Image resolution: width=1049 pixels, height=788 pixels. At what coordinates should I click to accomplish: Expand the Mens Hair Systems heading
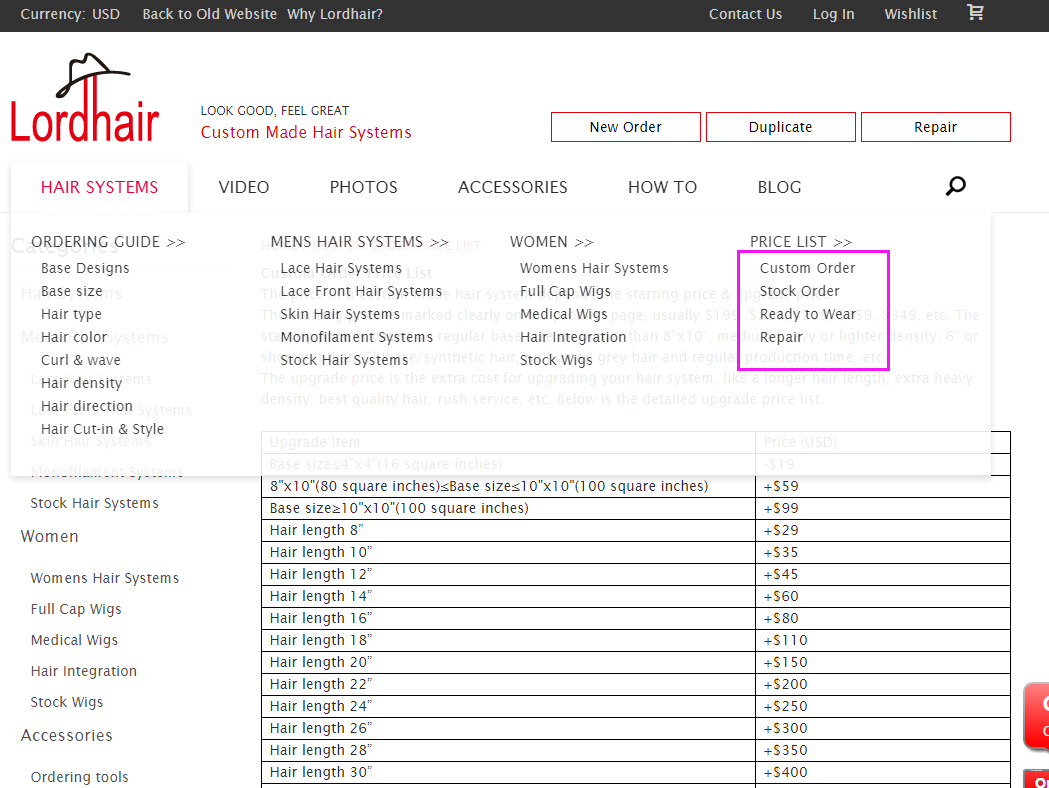pyautogui.click(x=359, y=241)
